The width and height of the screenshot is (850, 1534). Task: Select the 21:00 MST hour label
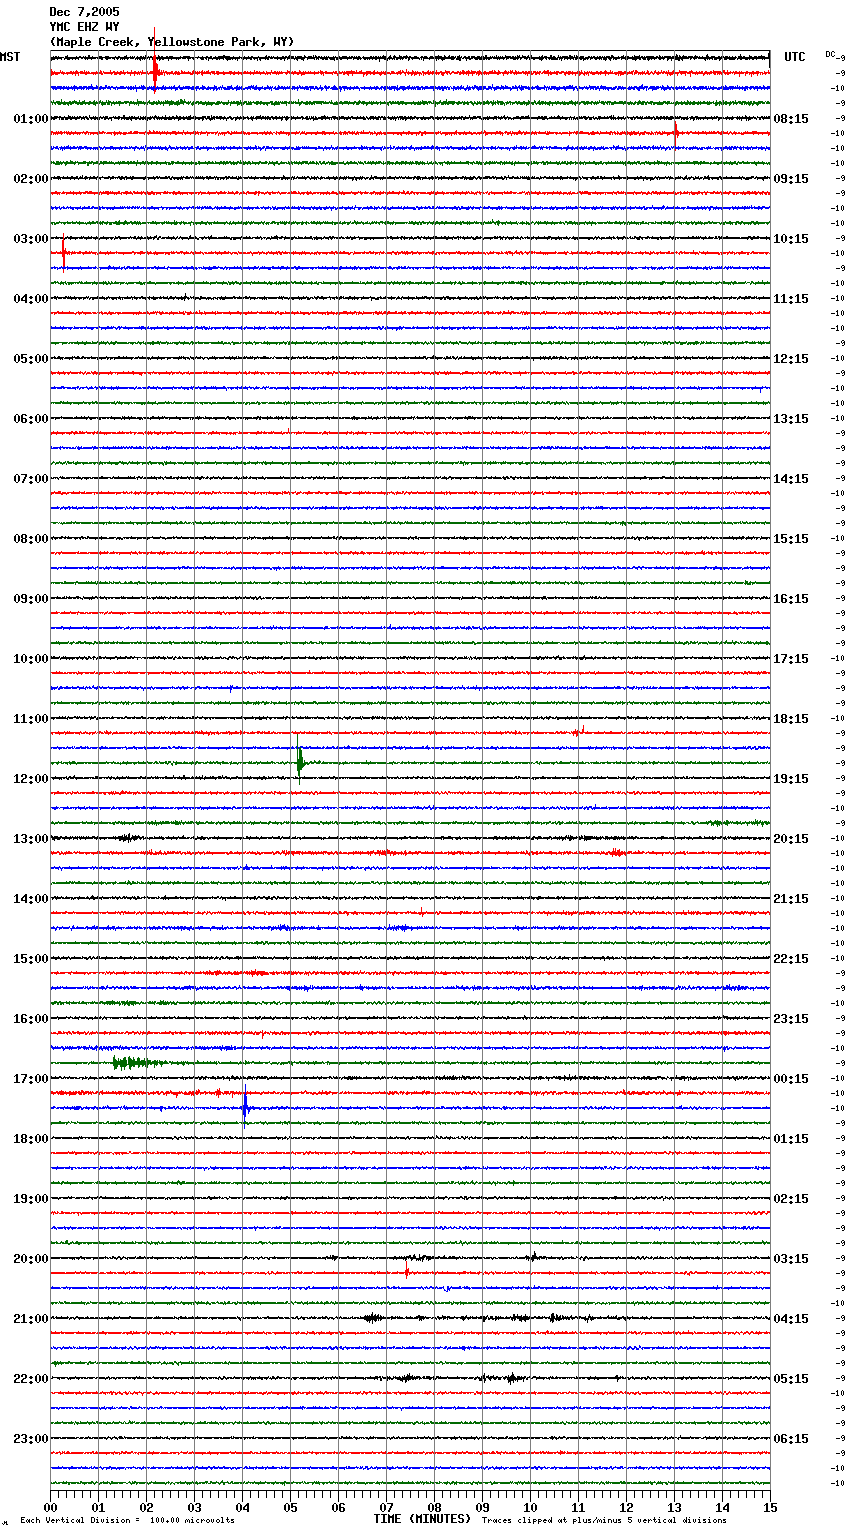click(x=31, y=1319)
